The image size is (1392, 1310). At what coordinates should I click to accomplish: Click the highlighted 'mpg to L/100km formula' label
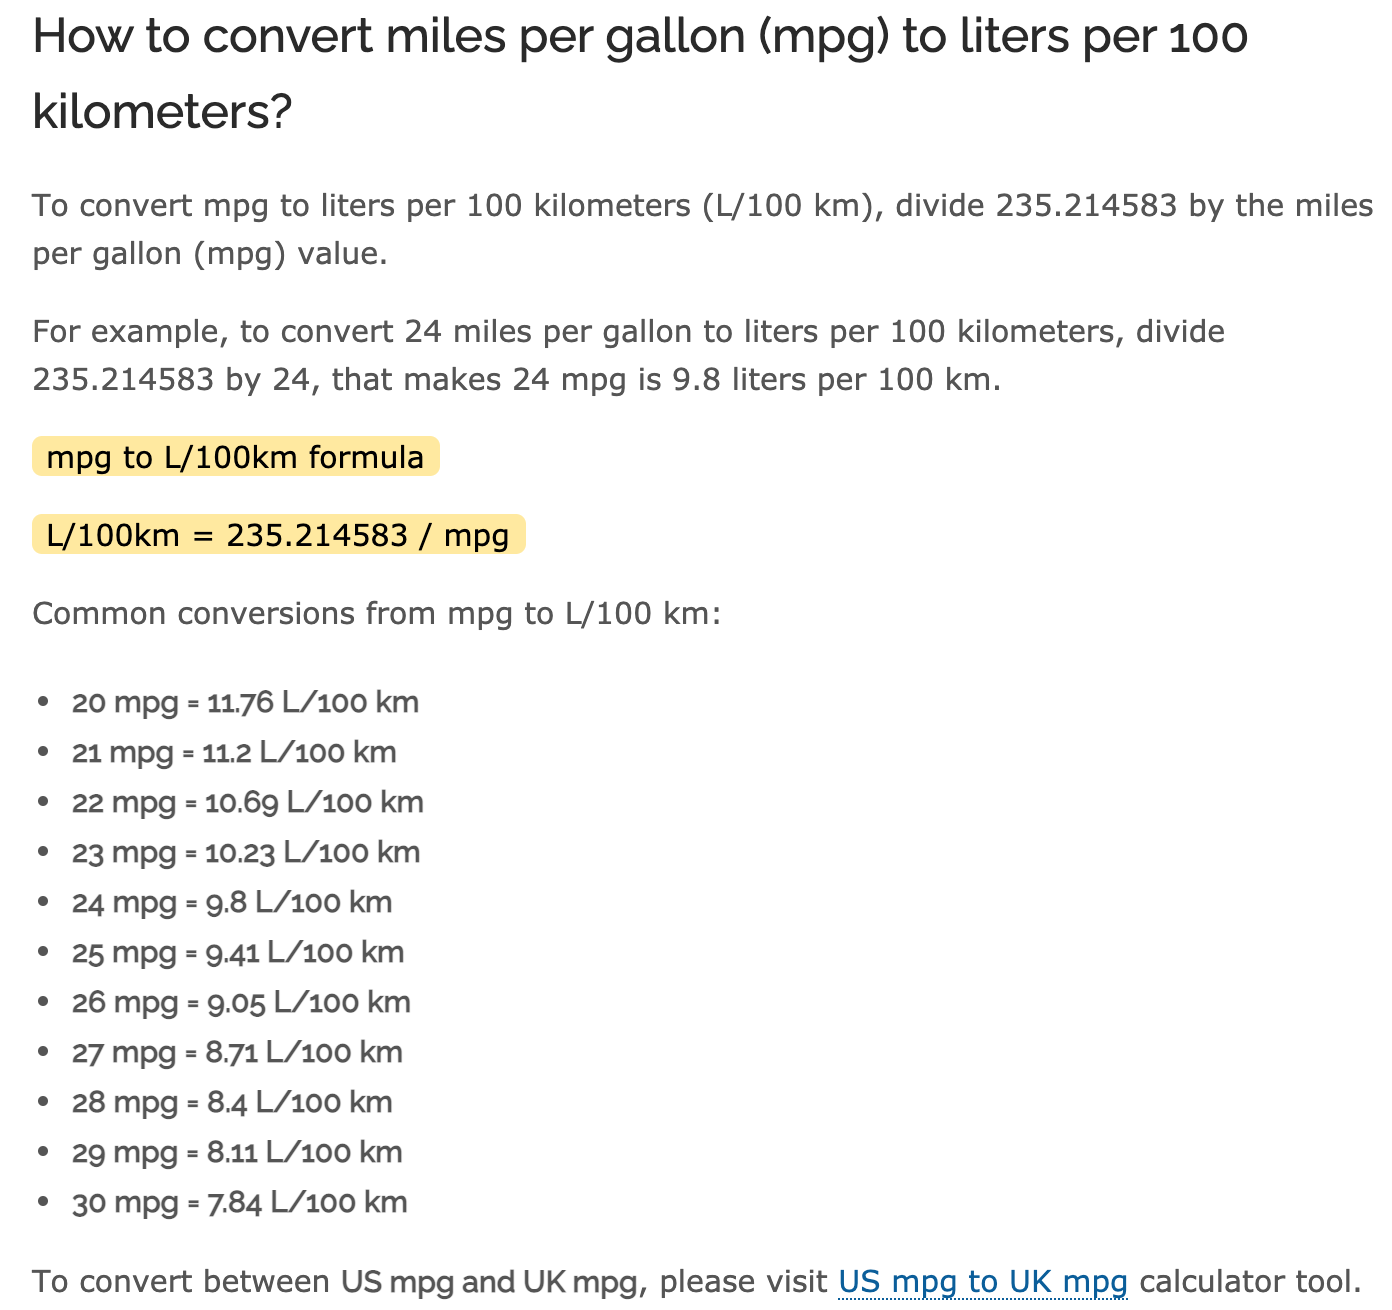click(235, 457)
